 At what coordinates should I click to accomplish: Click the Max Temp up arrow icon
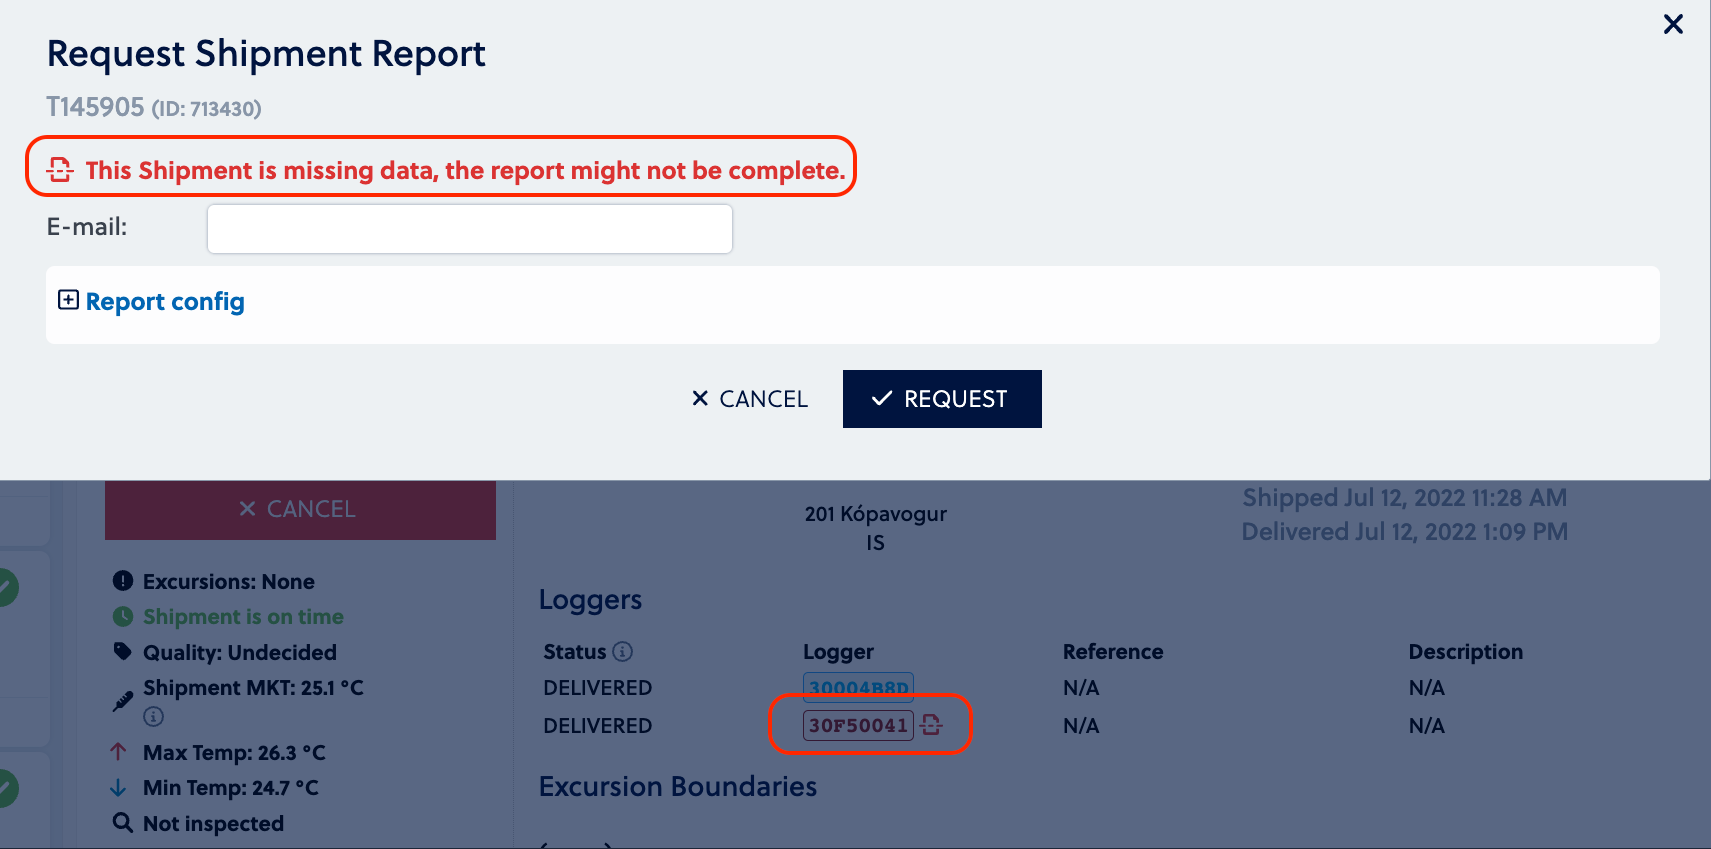pyautogui.click(x=119, y=751)
